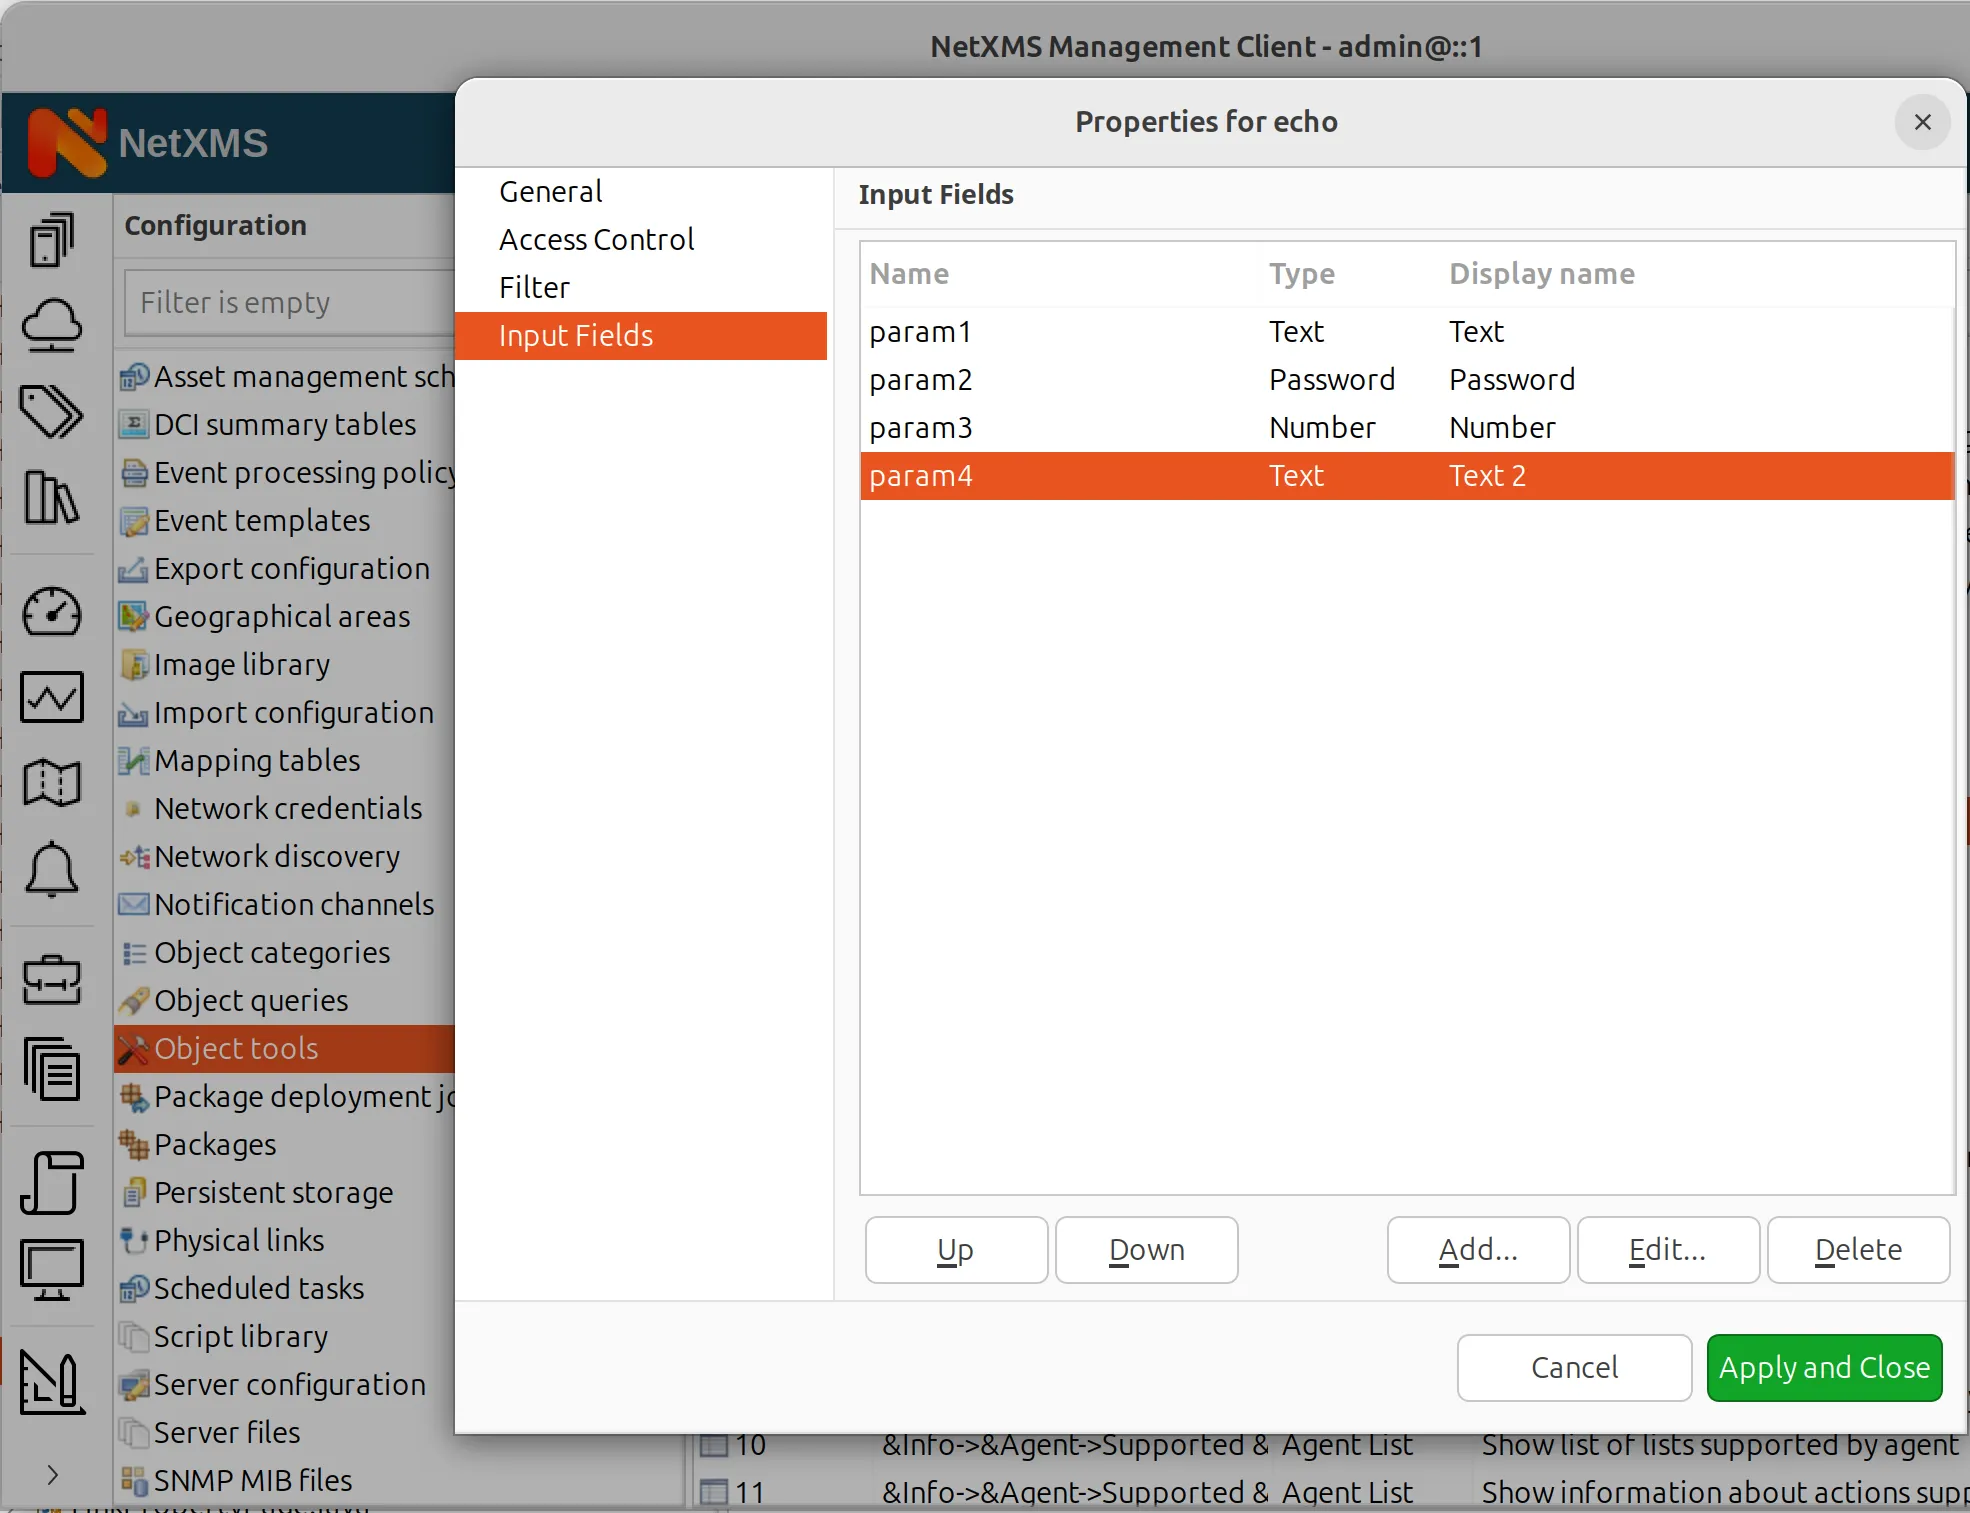This screenshot has width=1970, height=1513.
Task: Open the alarms bell icon
Action: tap(52, 871)
